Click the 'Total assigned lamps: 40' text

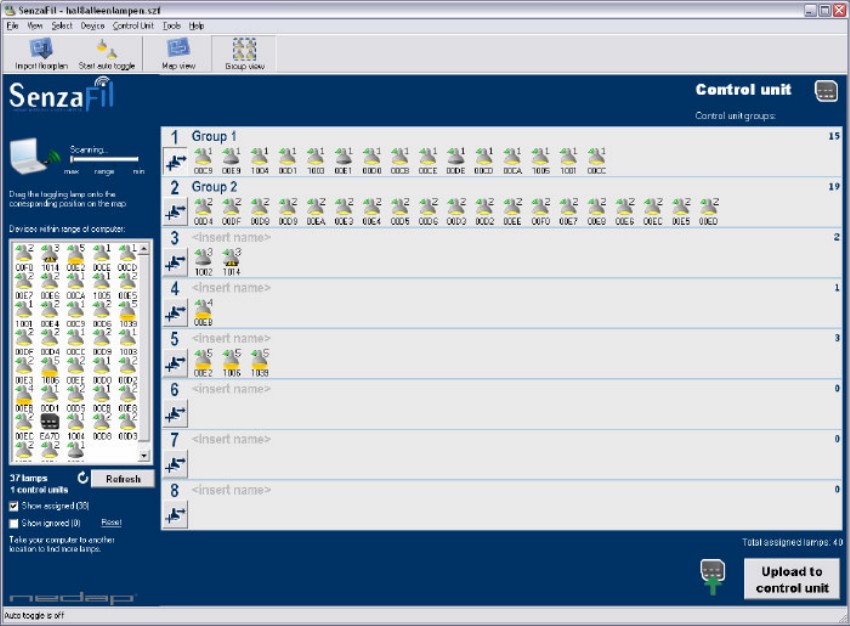point(792,542)
